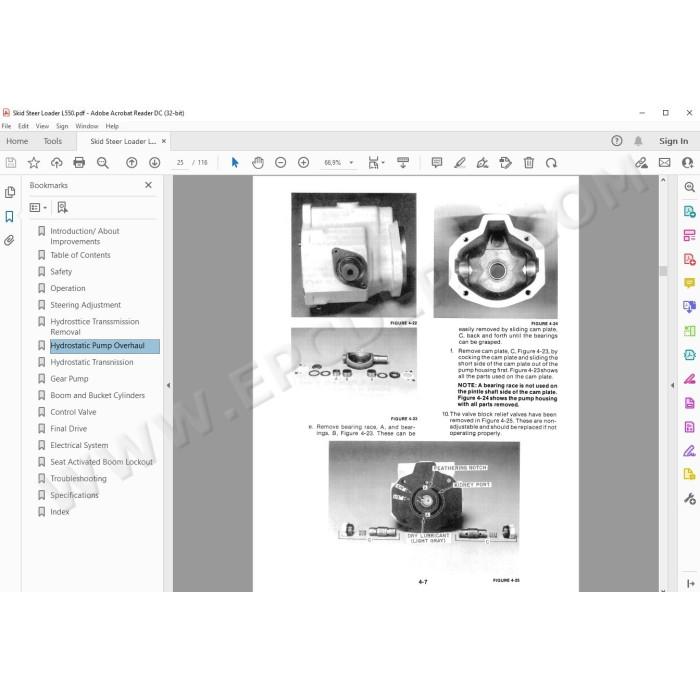Click the Fill & Sign pen tool
This screenshot has height=700, width=700.
click(x=689, y=451)
